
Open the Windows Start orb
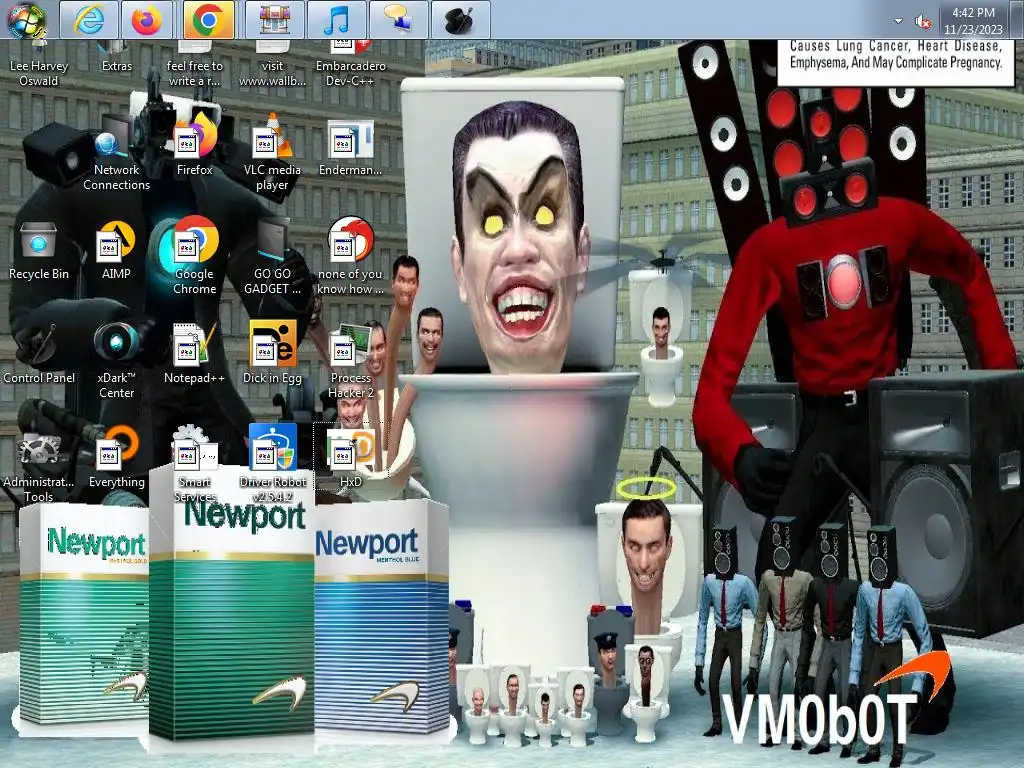point(27,19)
